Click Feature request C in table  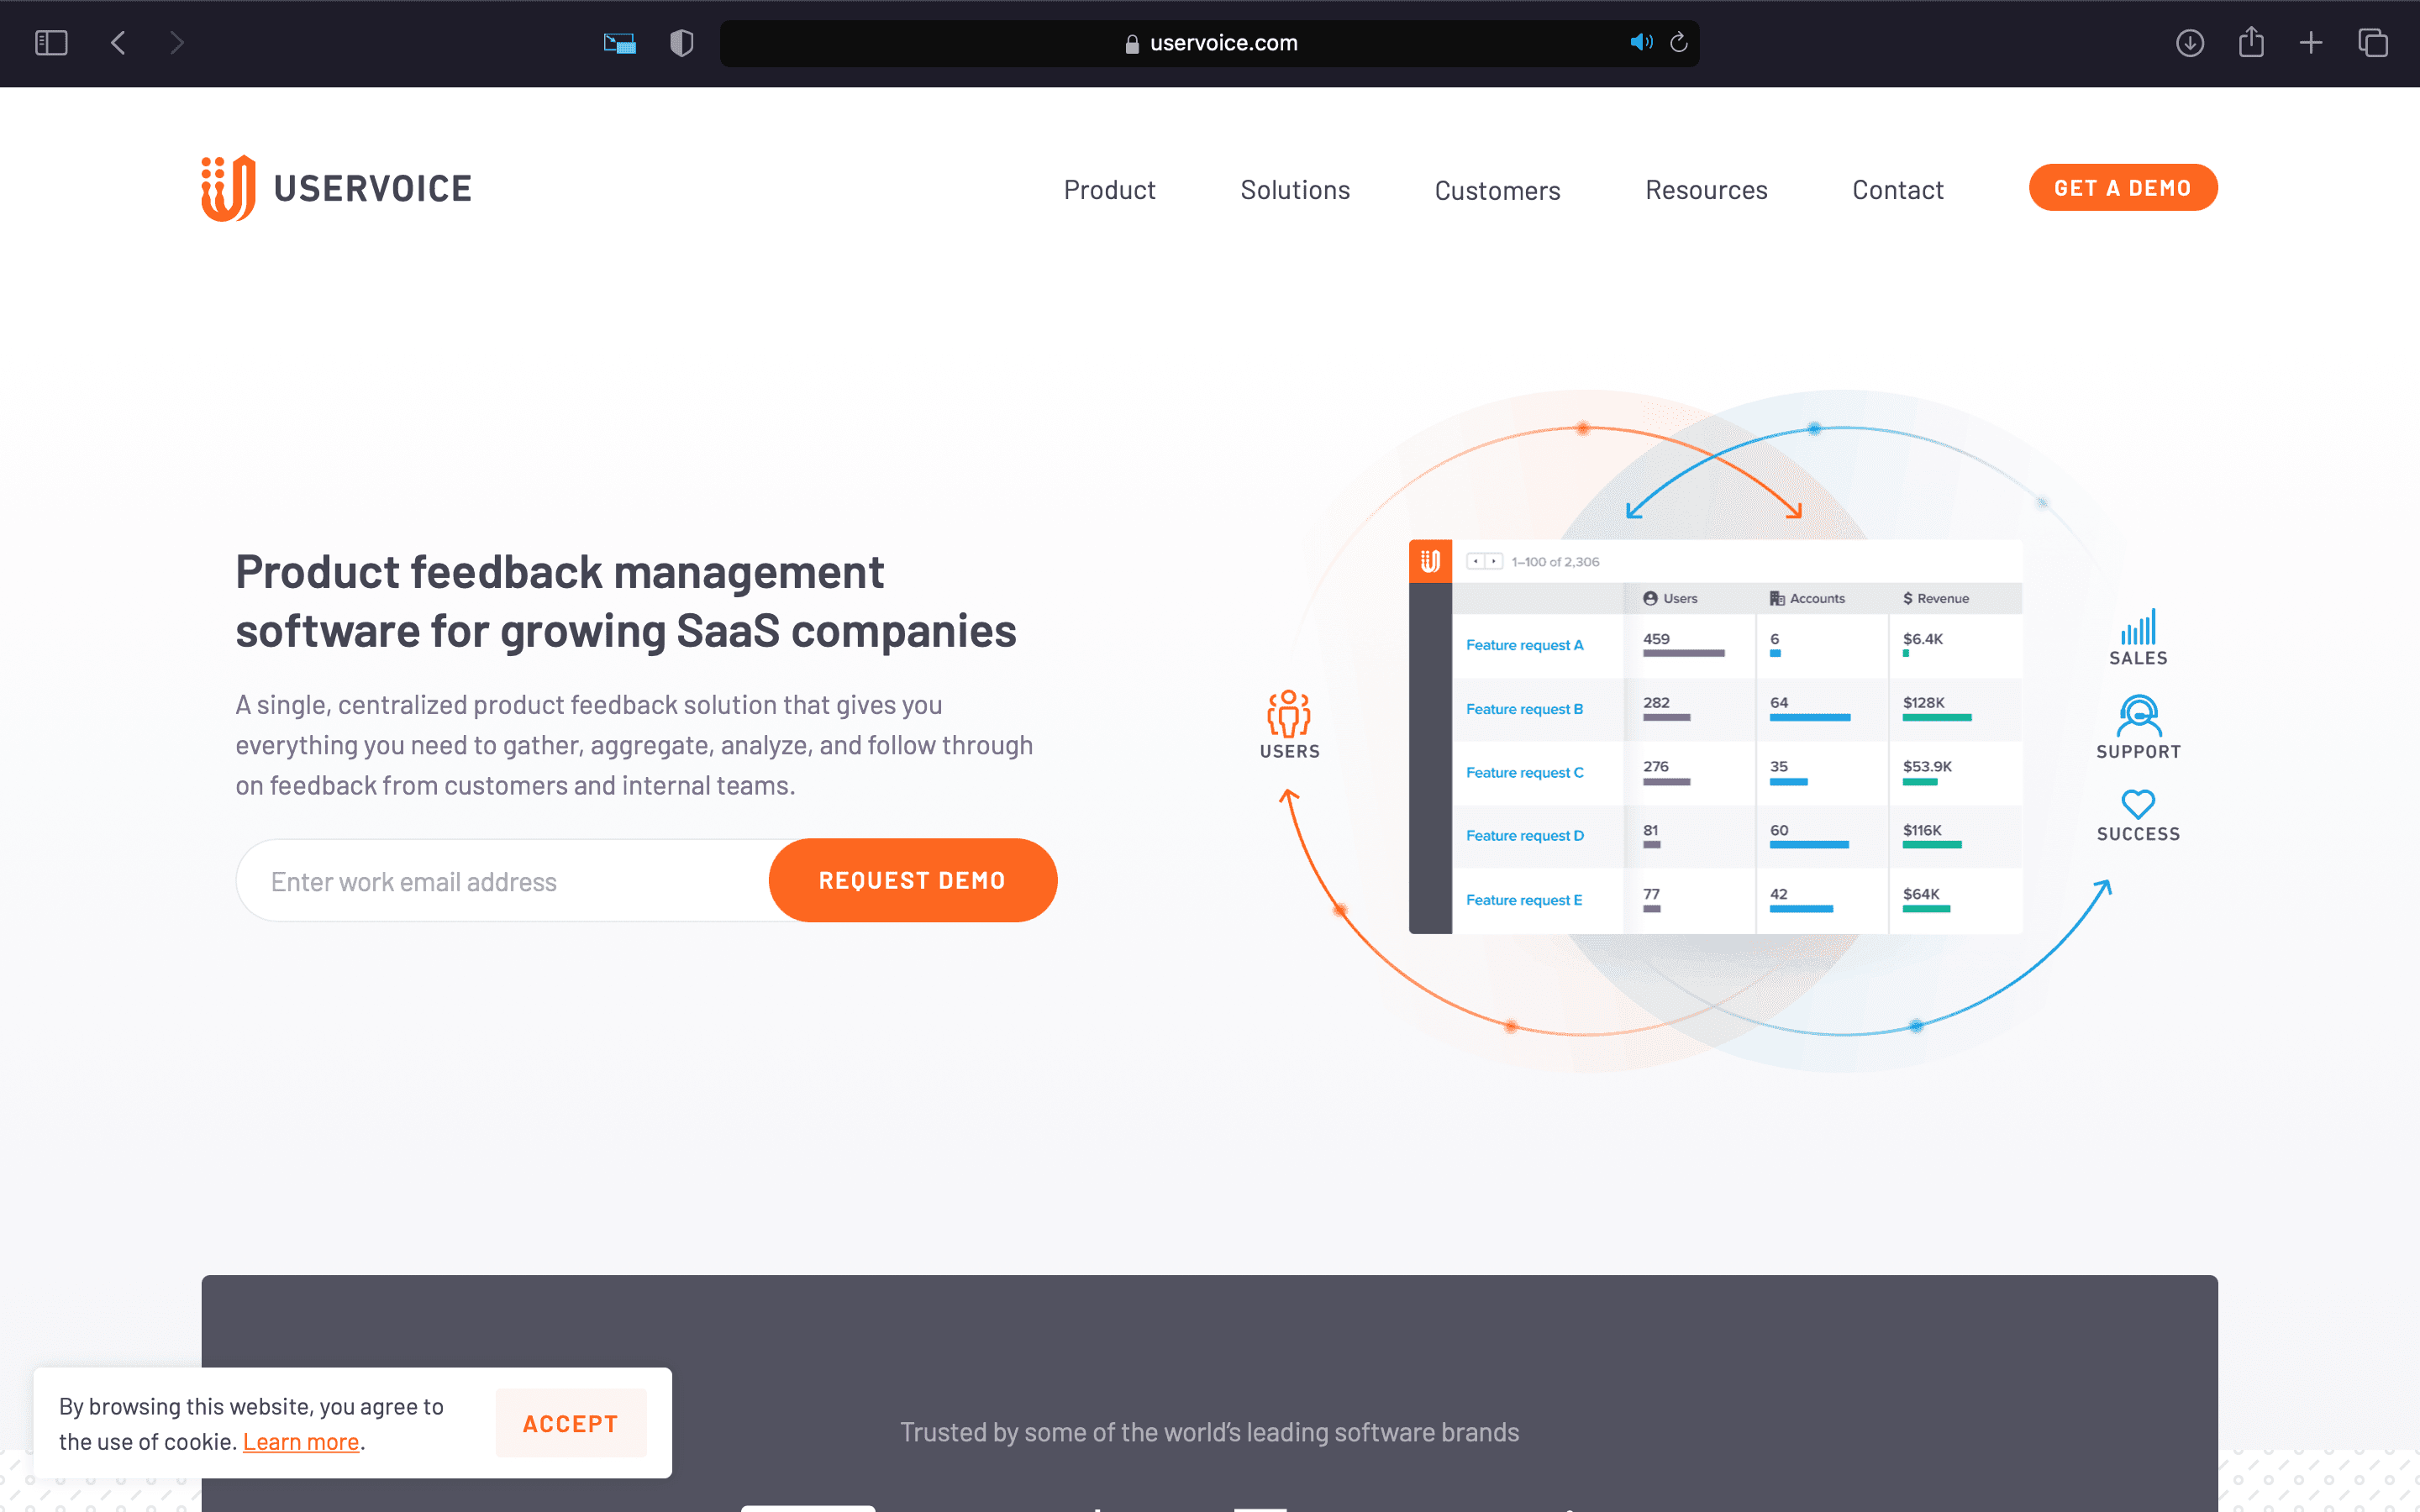pyautogui.click(x=1525, y=773)
